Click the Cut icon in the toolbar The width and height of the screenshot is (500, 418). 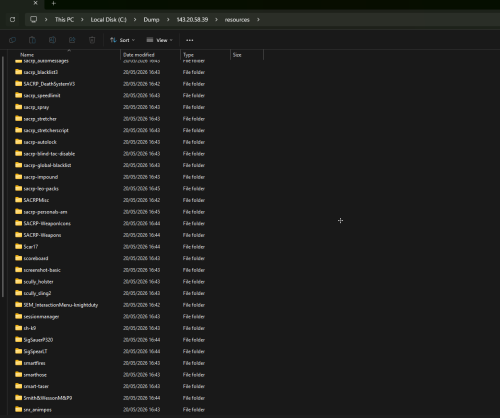[12, 40]
